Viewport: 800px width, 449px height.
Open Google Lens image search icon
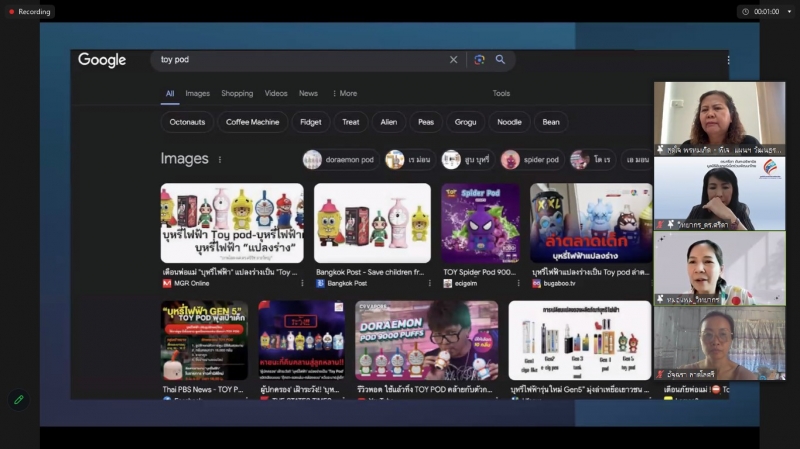pyautogui.click(x=479, y=60)
